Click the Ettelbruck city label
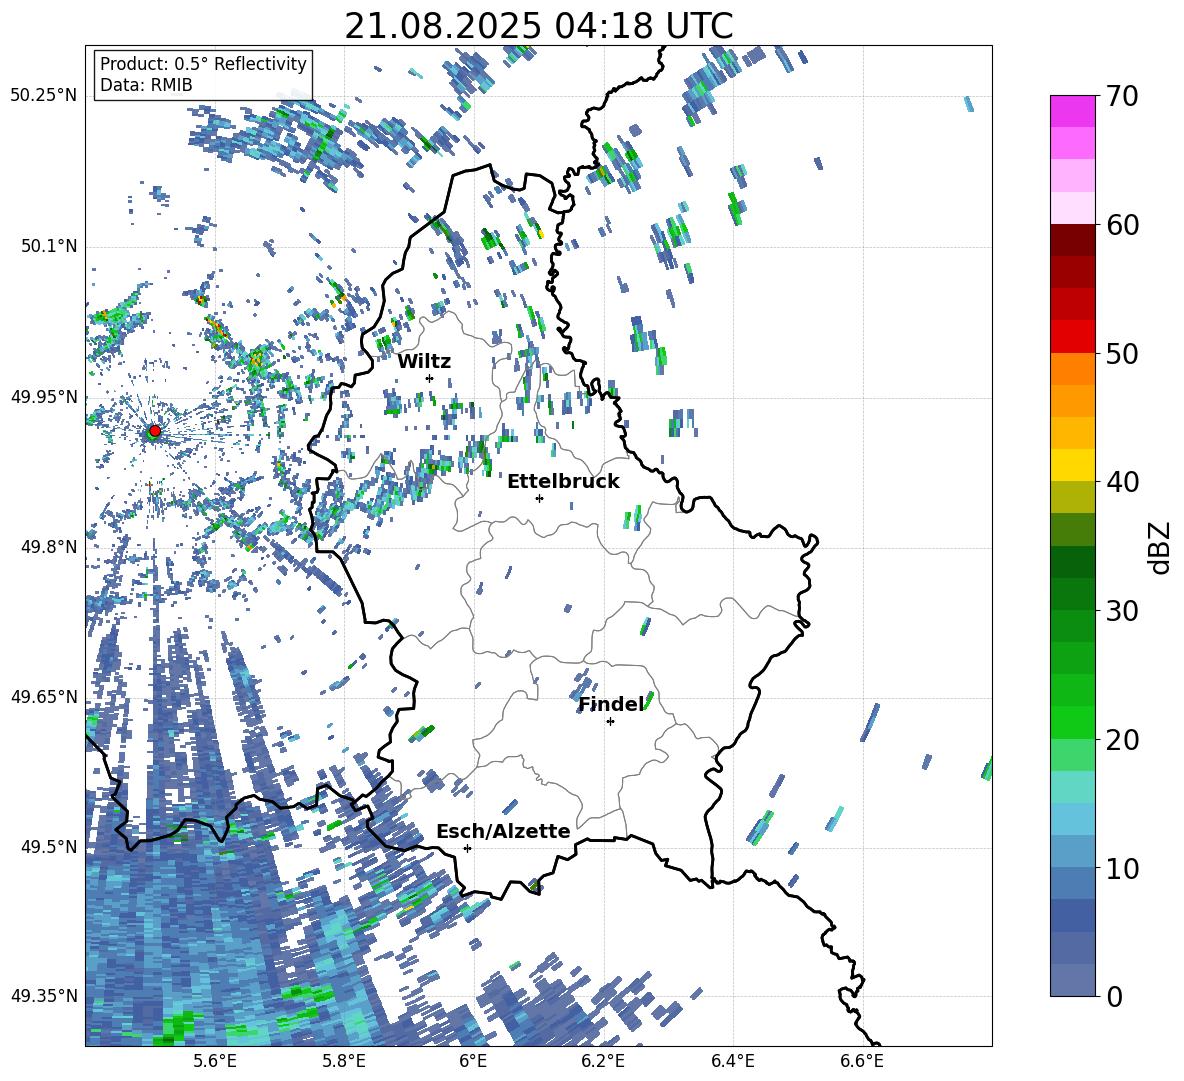1184x1081 pixels. [x=563, y=482]
